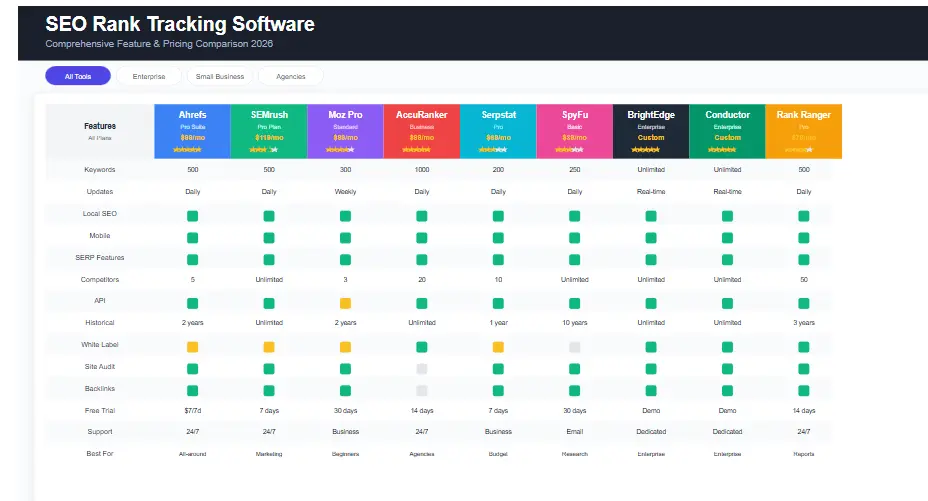
Task: Click the SpyFu API green indicator
Action: (574, 303)
